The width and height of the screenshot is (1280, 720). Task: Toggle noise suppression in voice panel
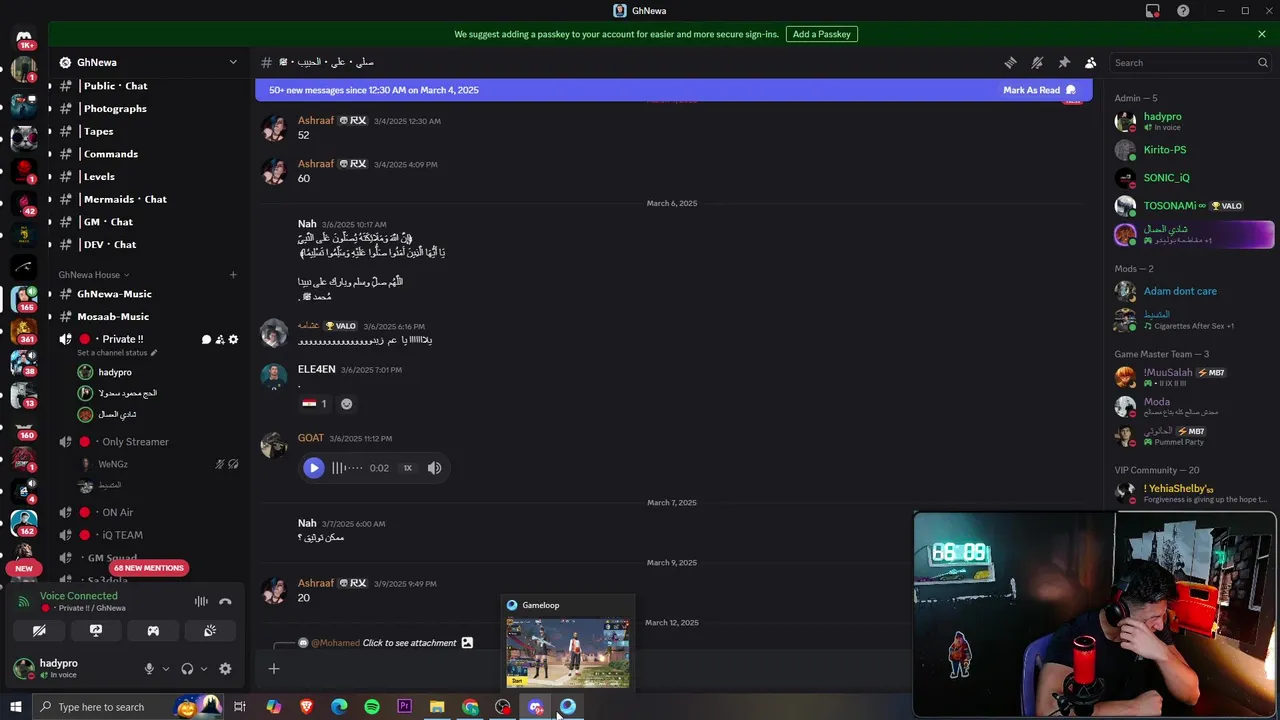[x=201, y=601]
